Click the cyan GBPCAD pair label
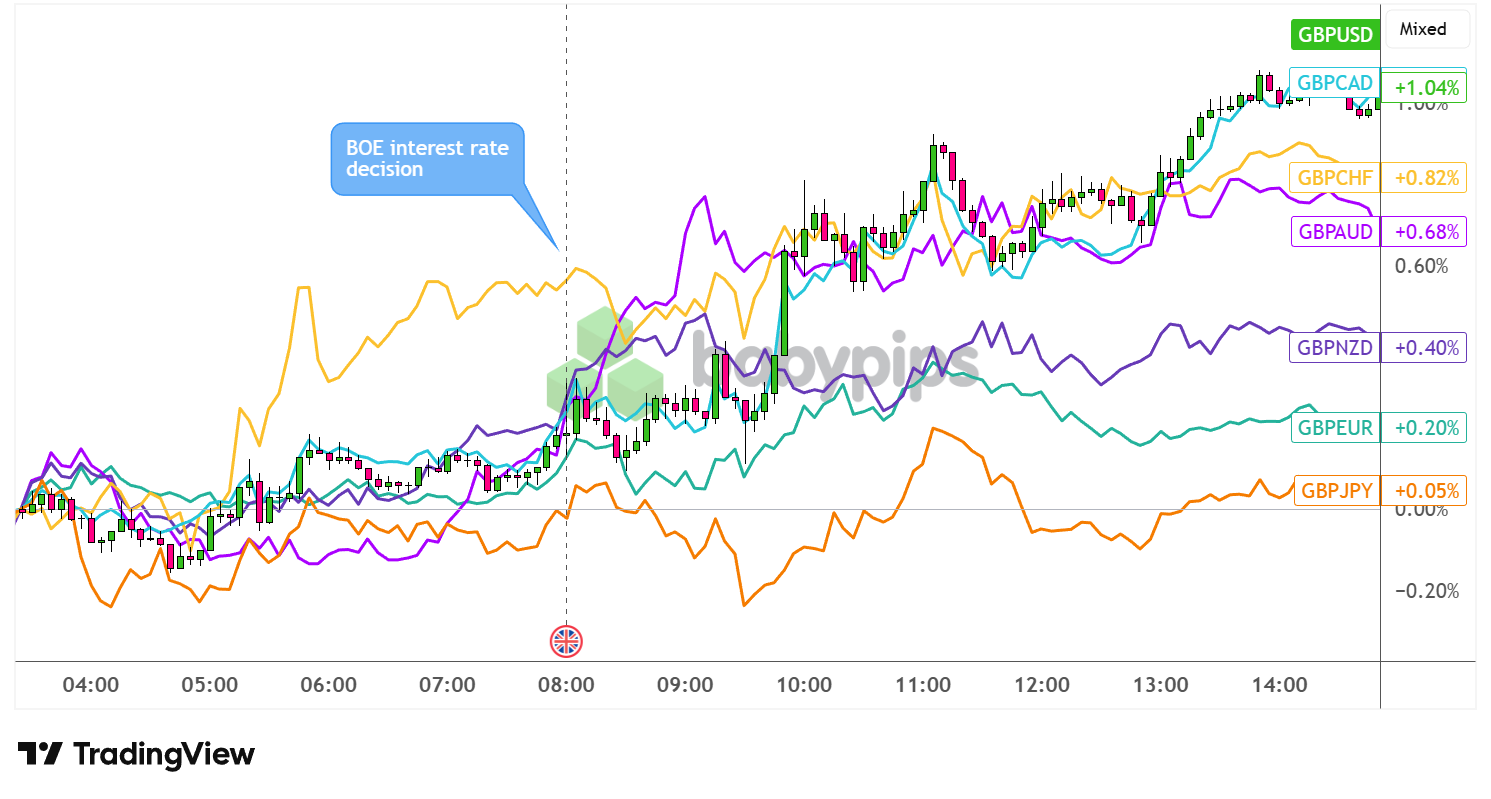This screenshot has width=1491, height=799. click(x=1334, y=83)
